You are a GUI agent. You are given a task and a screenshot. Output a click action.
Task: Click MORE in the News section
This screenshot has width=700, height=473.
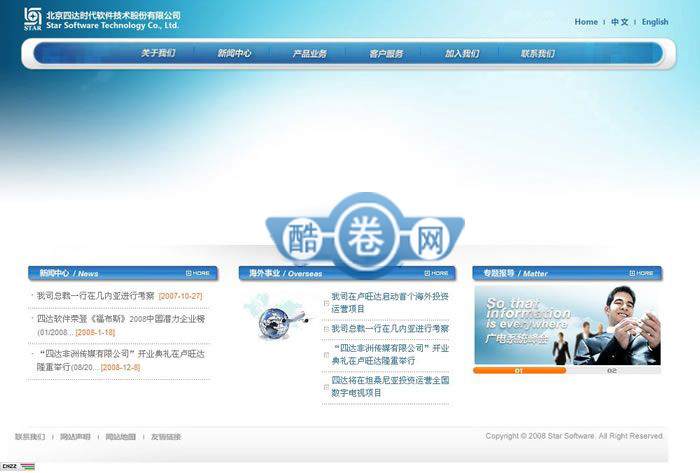(198, 273)
